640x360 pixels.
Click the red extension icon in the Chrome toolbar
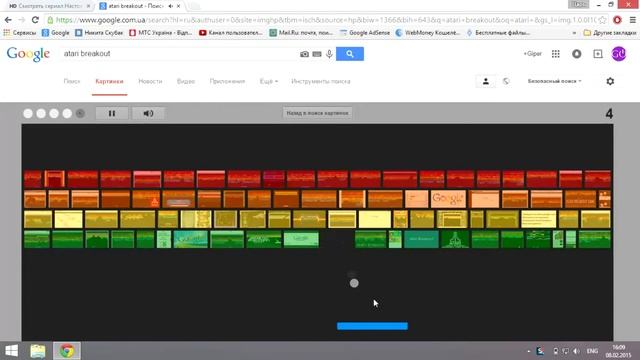point(617,20)
